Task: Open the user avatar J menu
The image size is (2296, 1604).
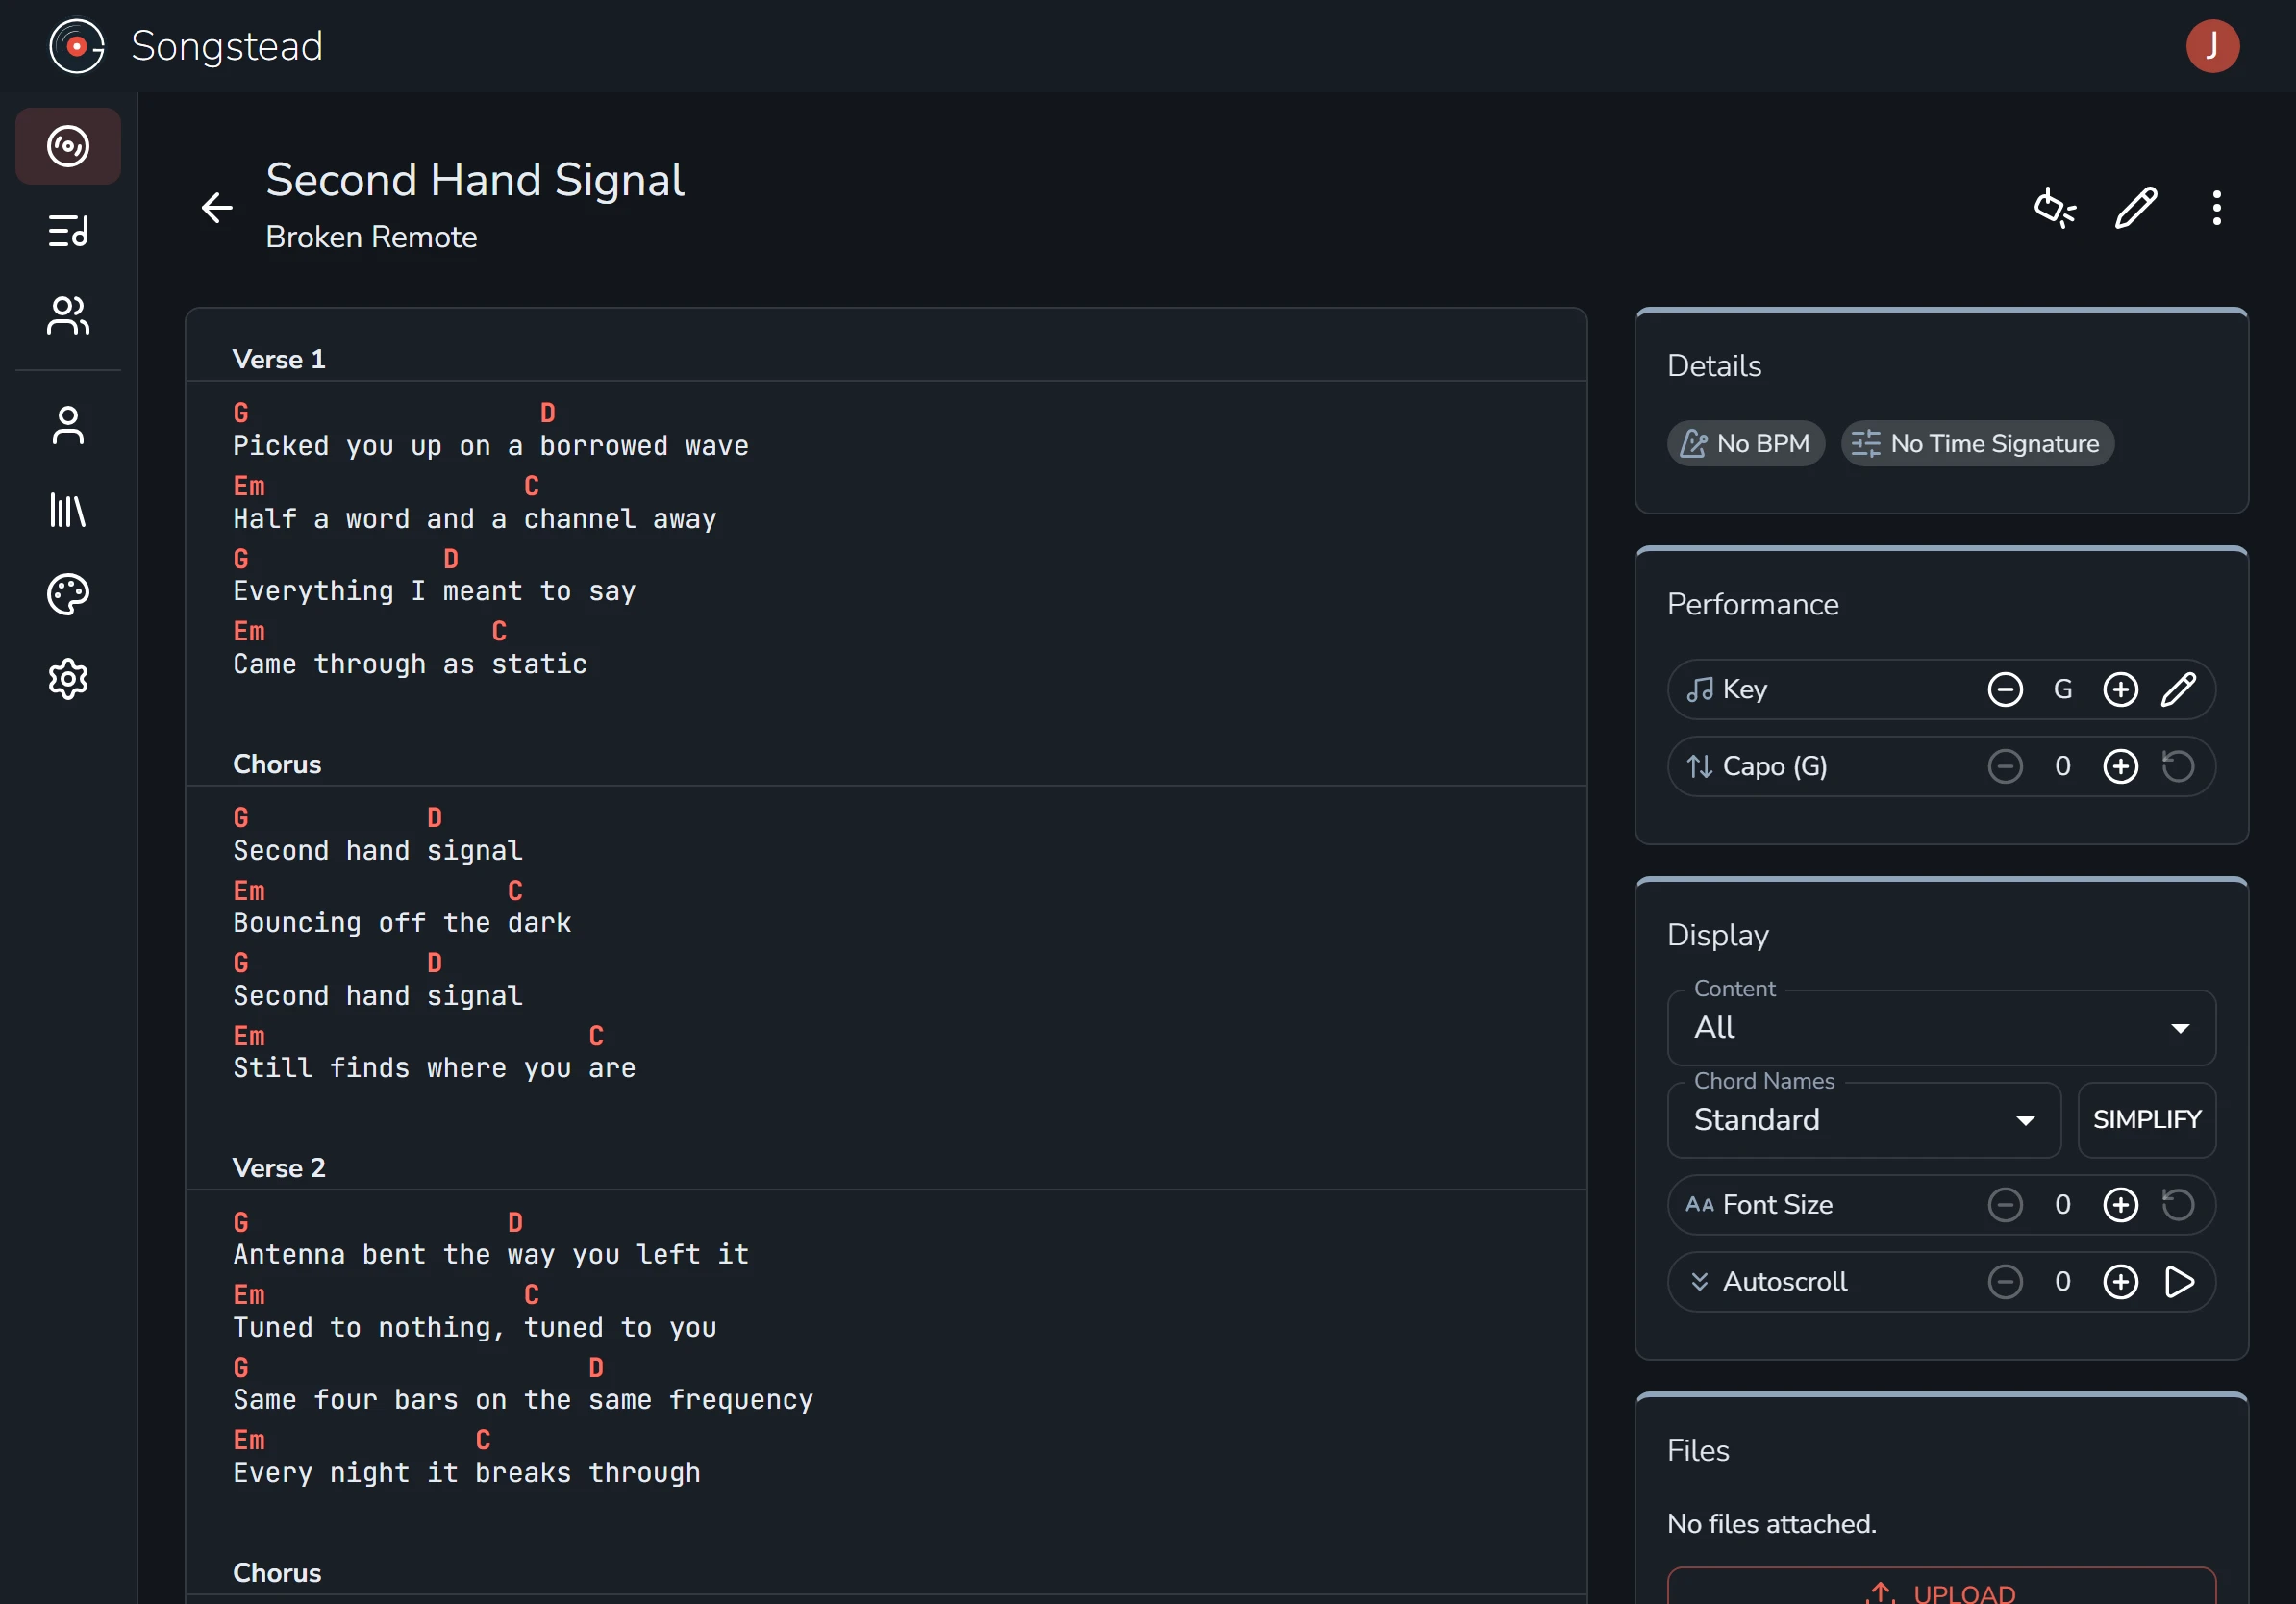Action: tap(2212, 46)
